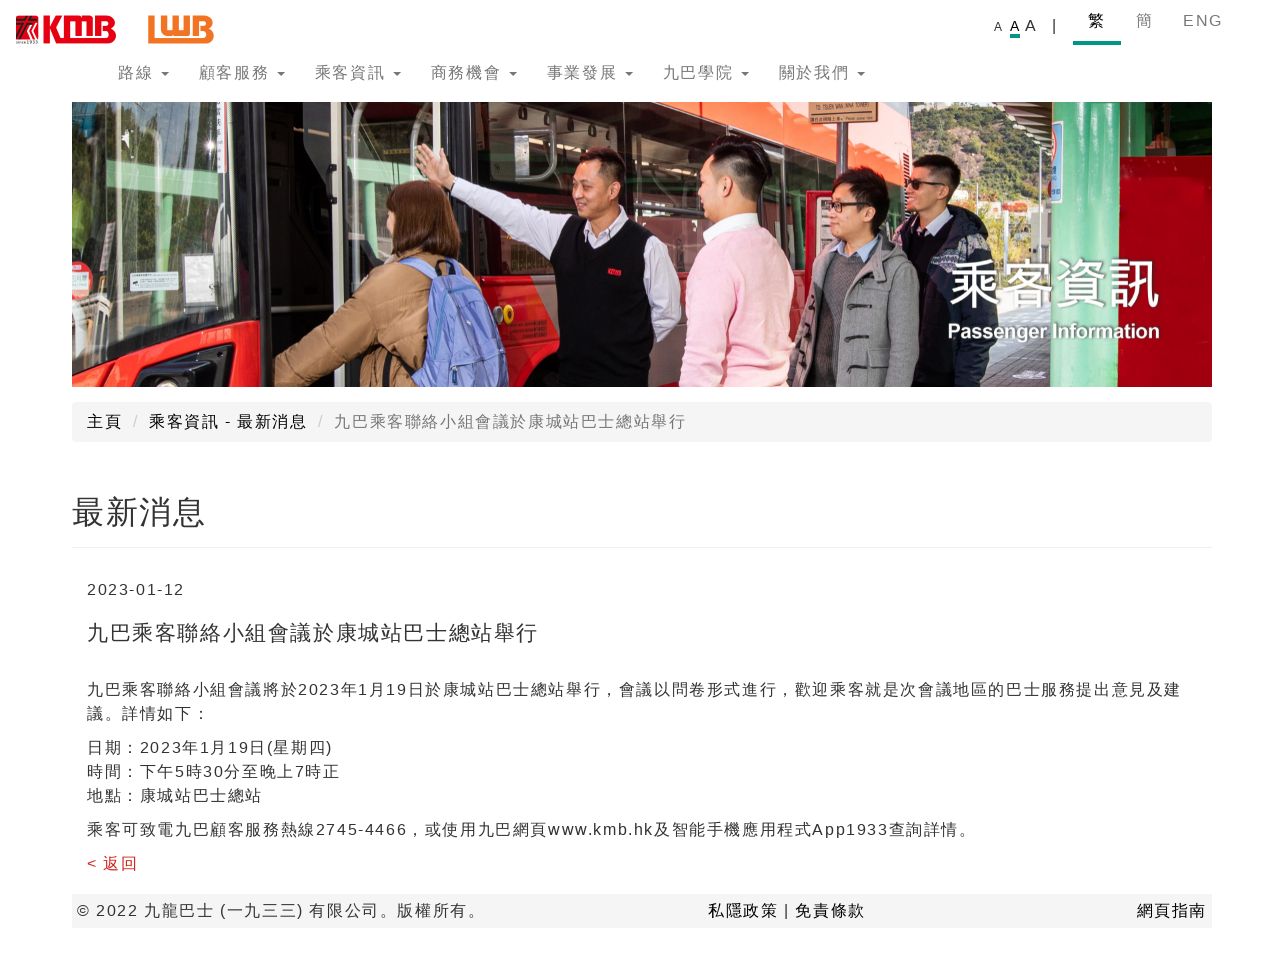Click the Passenger Information banner image

pos(642,244)
